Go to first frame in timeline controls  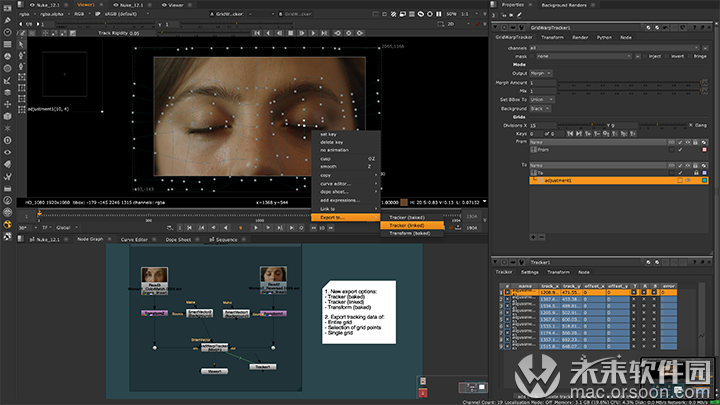[189, 228]
